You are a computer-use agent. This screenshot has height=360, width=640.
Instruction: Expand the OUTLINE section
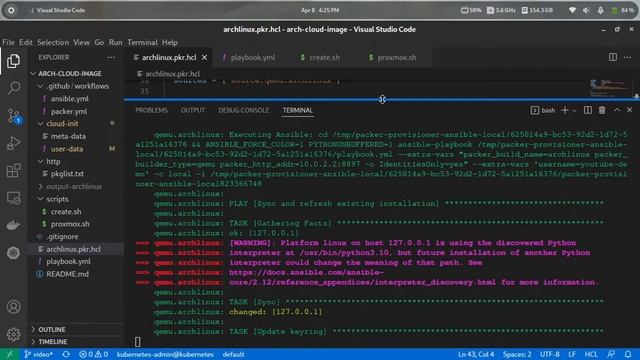point(52,329)
